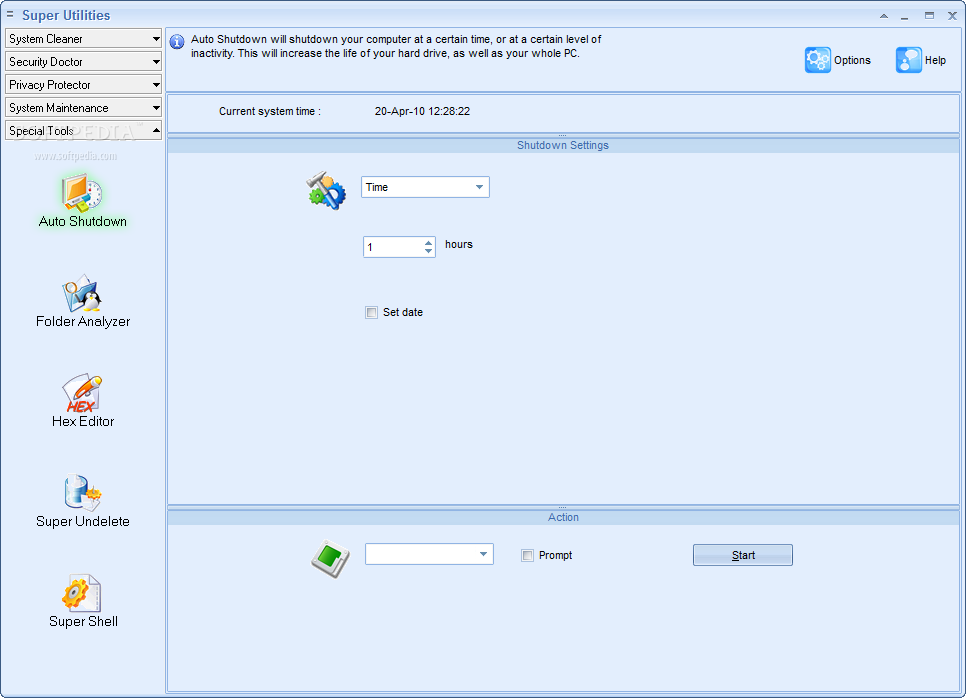The height and width of the screenshot is (698, 966).
Task: Click the blue info icon beside description
Action: click(177, 42)
